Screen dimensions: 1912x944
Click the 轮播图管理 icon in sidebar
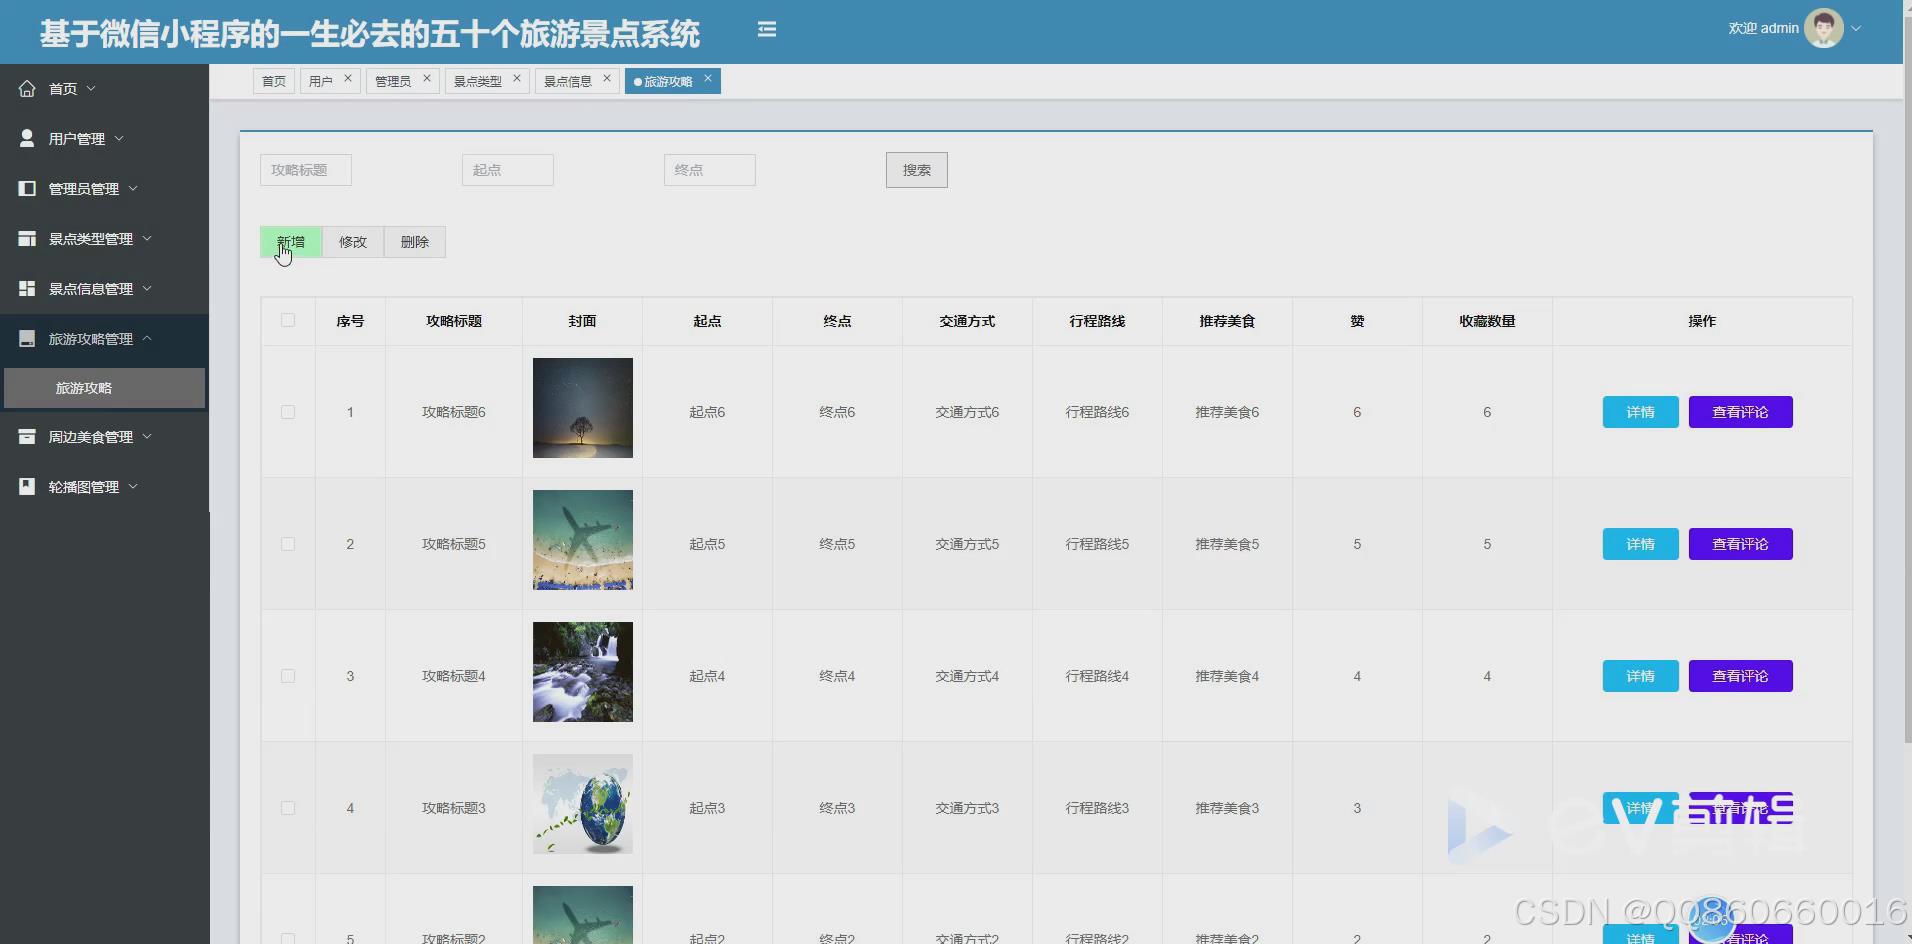pos(27,486)
